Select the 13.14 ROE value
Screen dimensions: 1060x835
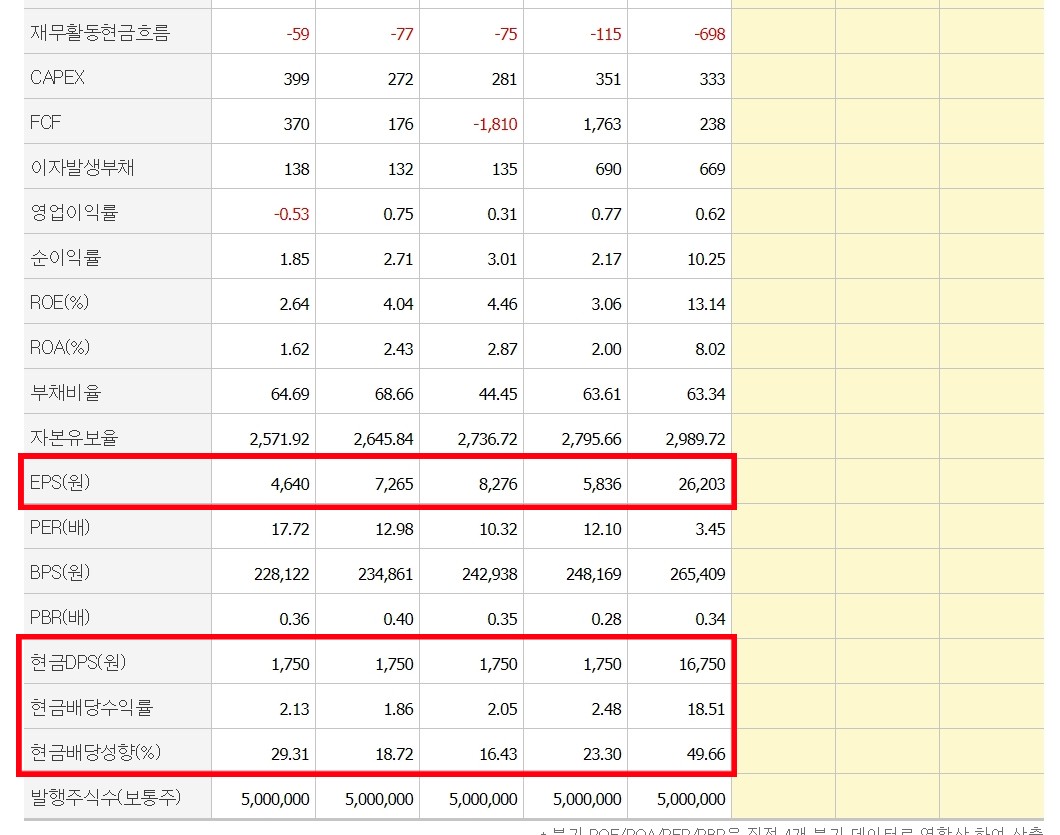(x=706, y=304)
